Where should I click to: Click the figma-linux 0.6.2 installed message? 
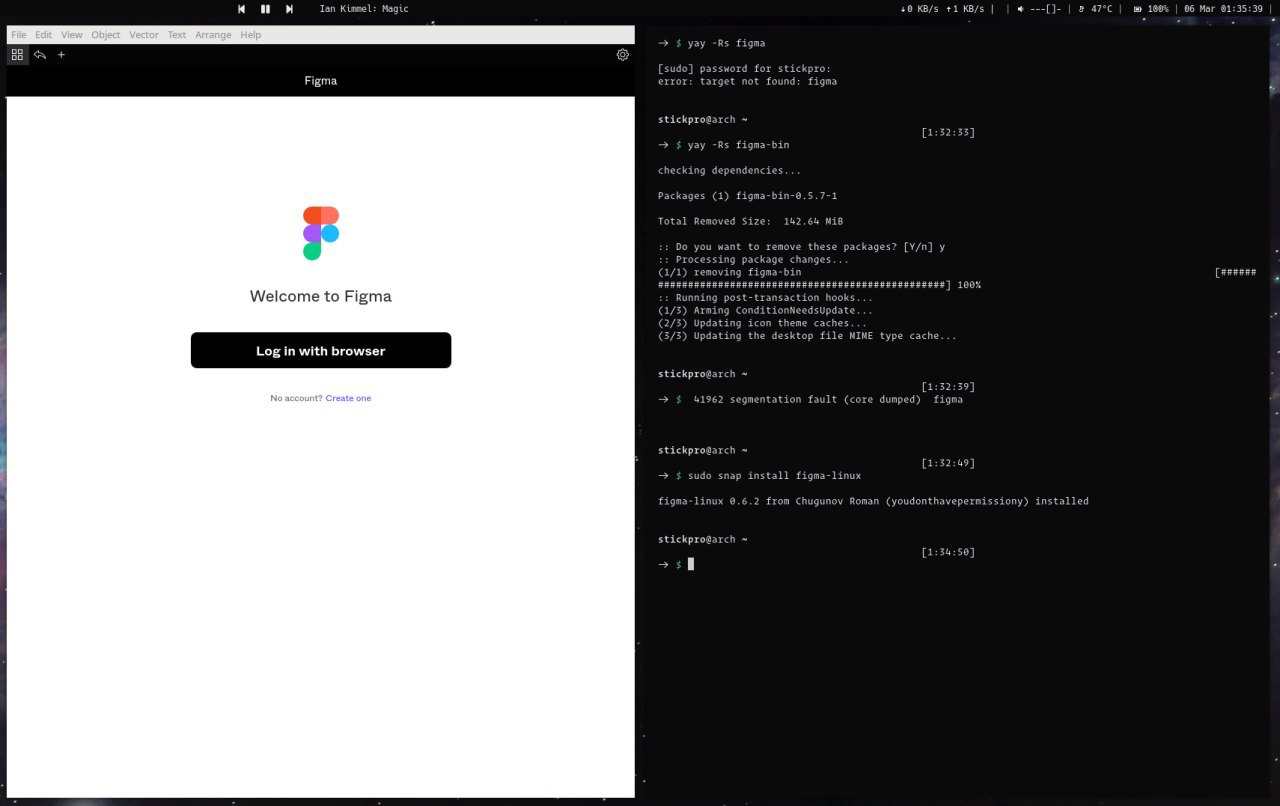click(x=873, y=501)
